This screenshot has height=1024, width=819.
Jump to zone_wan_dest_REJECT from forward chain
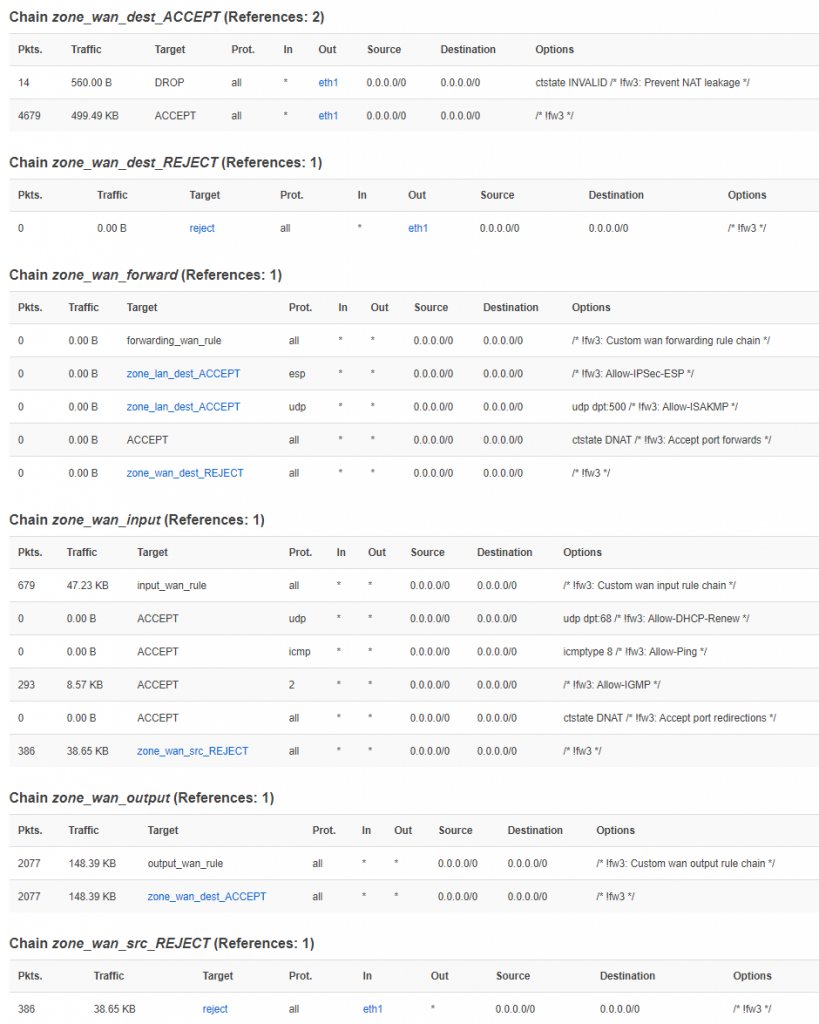(x=184, y=473)
